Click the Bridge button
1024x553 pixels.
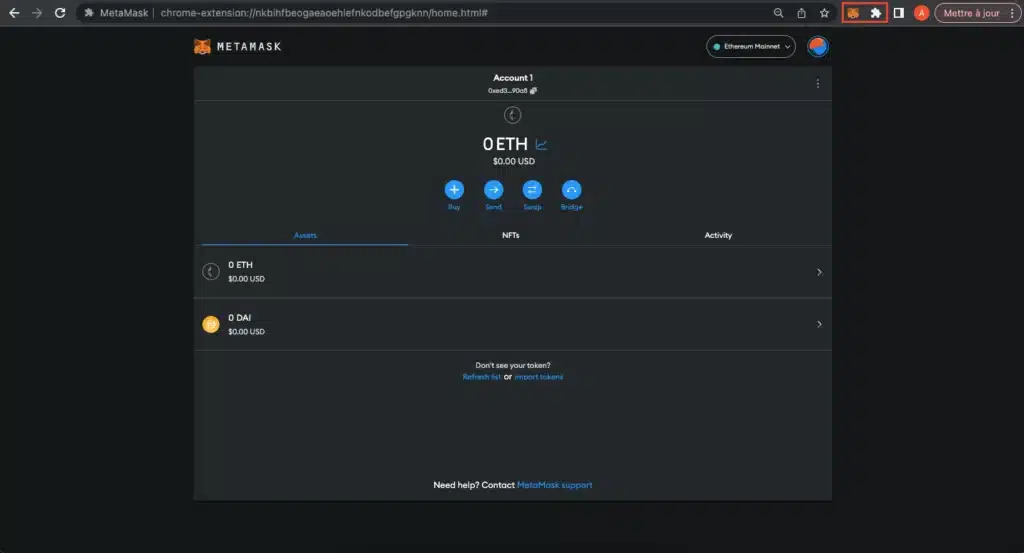[571, 195]
